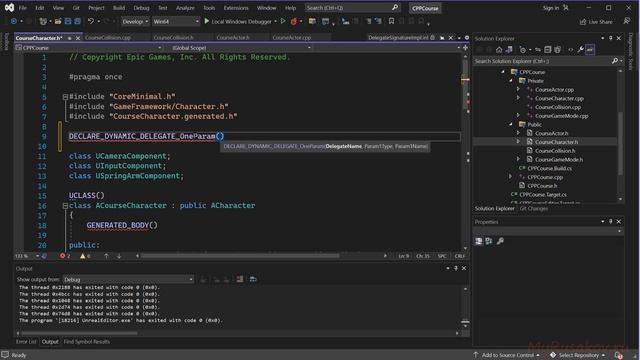Click the View Code brackets icon
Screen dimensions: 640x360
point(571,50)
